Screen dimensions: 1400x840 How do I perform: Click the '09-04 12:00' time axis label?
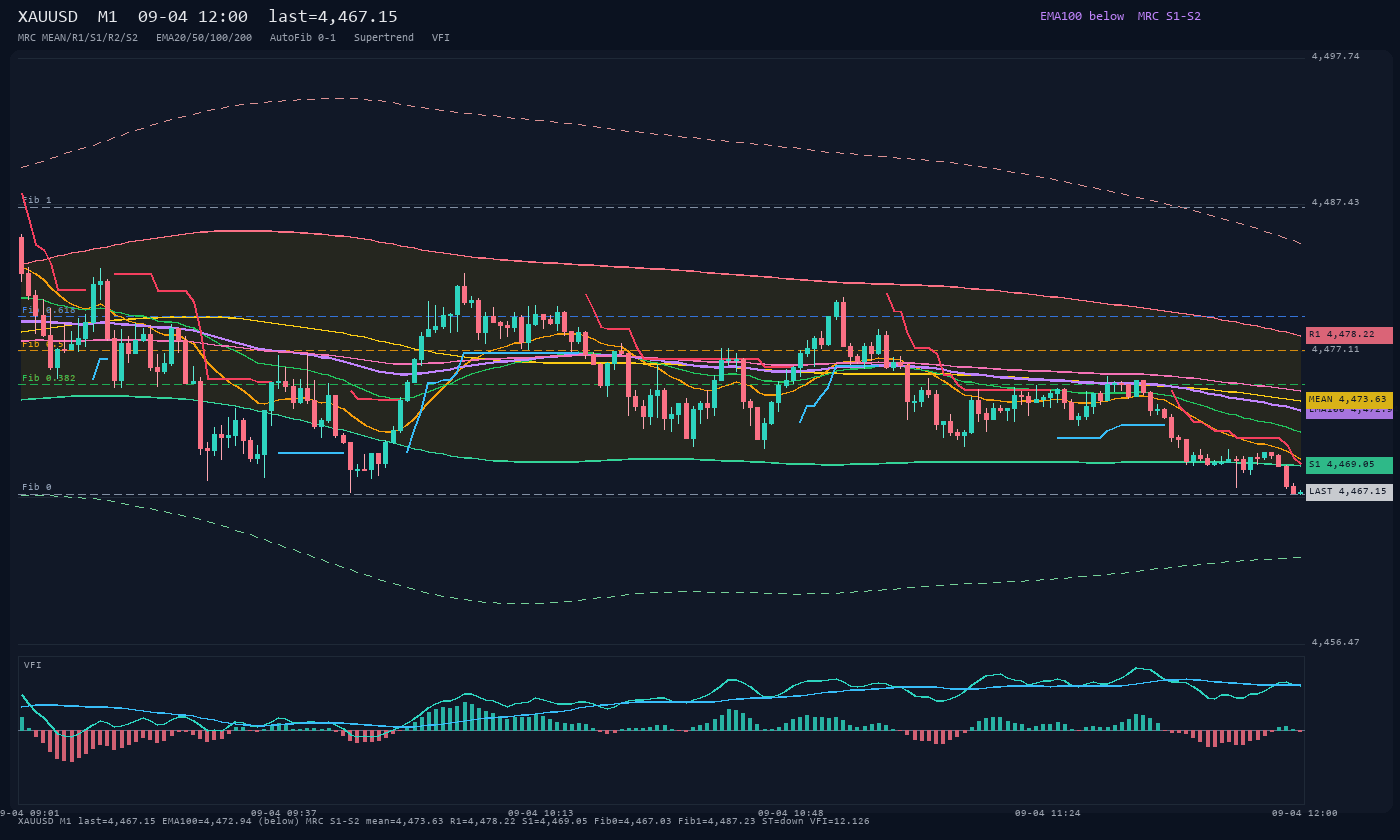(x=1305, y=813)
